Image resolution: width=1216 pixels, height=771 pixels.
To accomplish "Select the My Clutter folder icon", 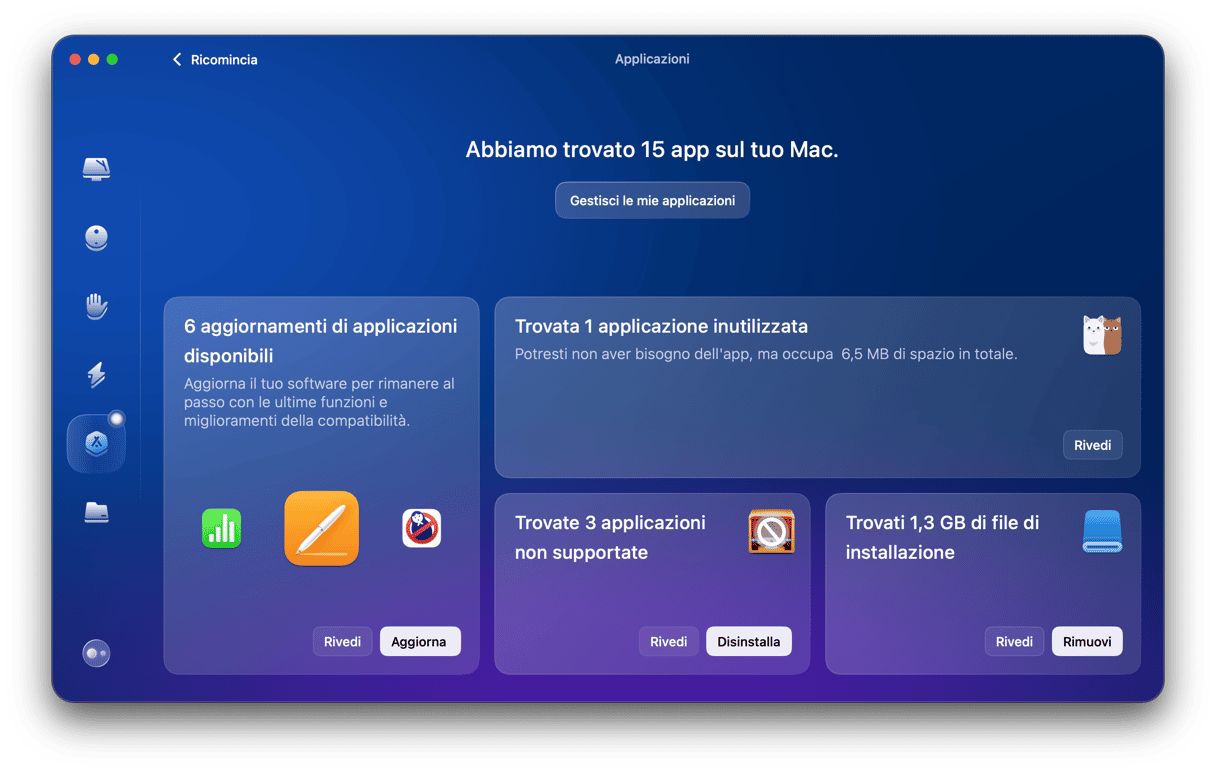I will coord(96,513).
